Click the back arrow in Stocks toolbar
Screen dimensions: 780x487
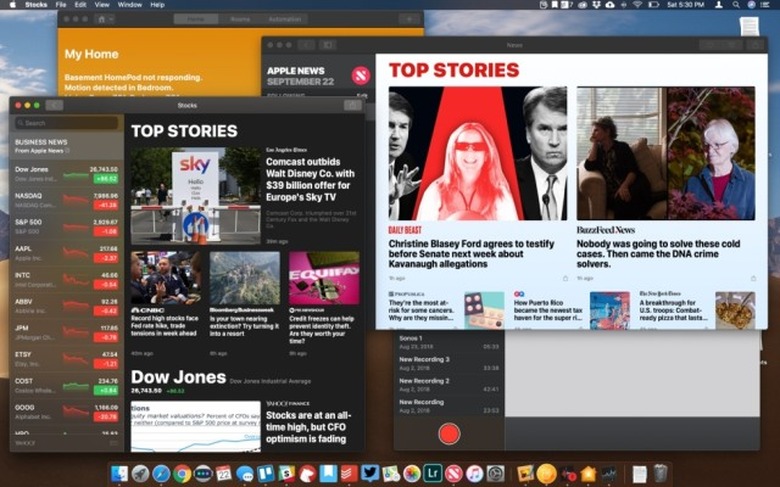coord(54,105)
